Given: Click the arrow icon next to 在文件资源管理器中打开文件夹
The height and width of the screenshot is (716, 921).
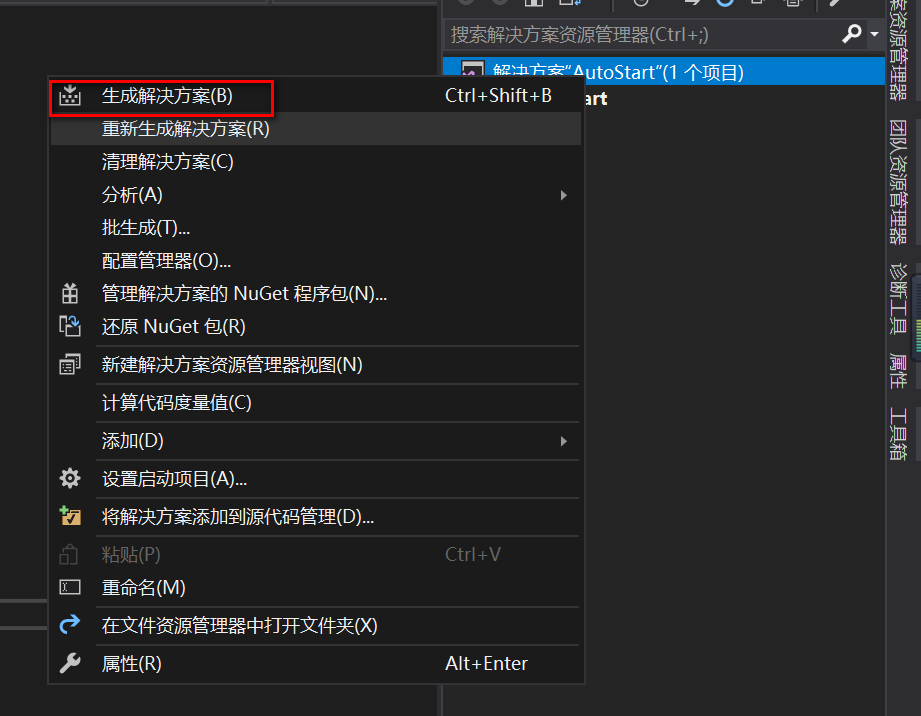Looking at the screenshot, I should click(69, 624).
